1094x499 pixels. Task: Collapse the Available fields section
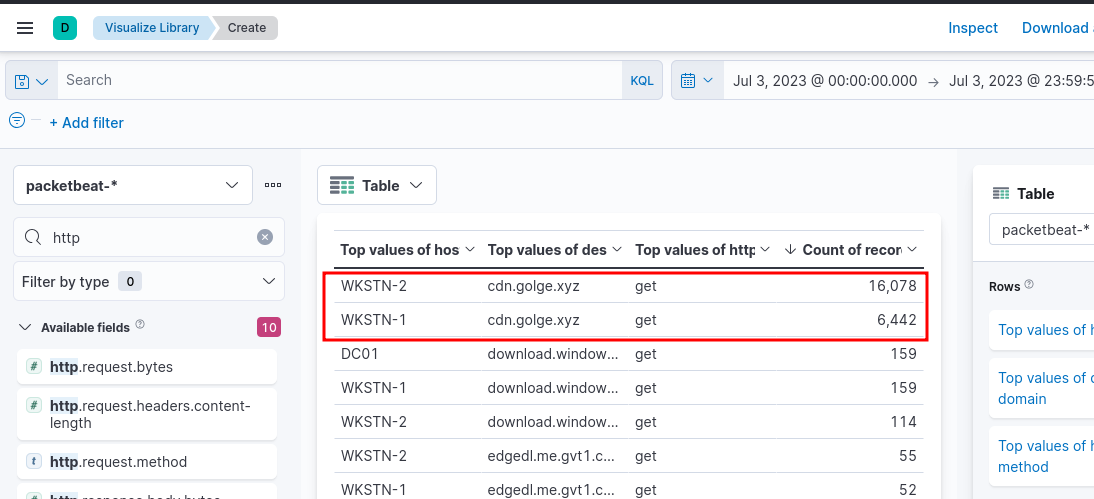pos(25,327)
